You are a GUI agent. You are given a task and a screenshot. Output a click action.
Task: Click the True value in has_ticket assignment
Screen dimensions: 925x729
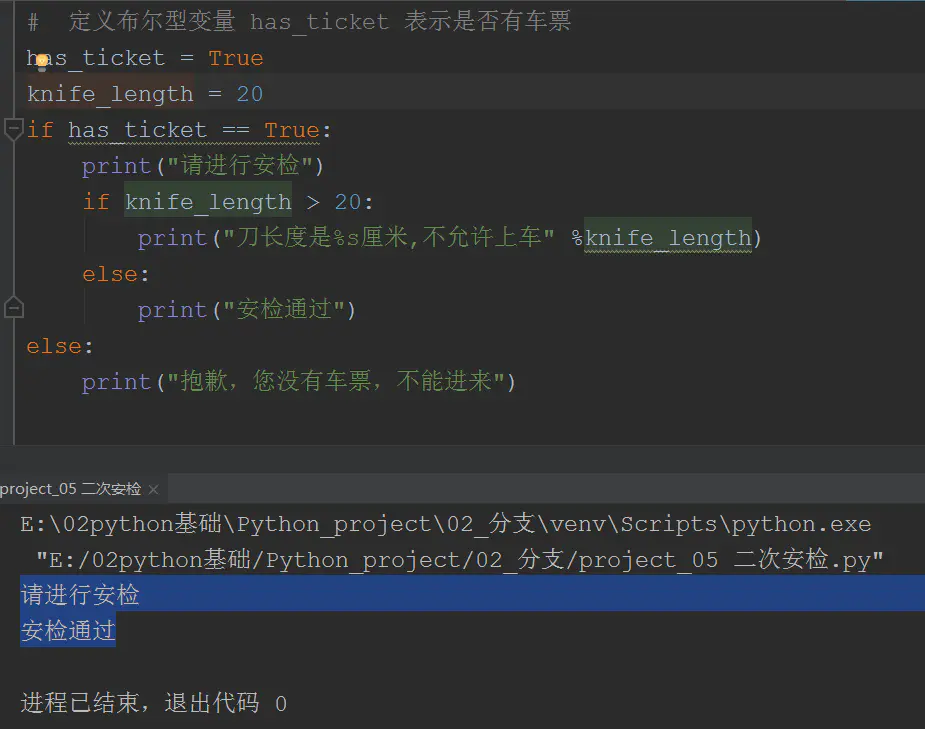tap(235, 58)
